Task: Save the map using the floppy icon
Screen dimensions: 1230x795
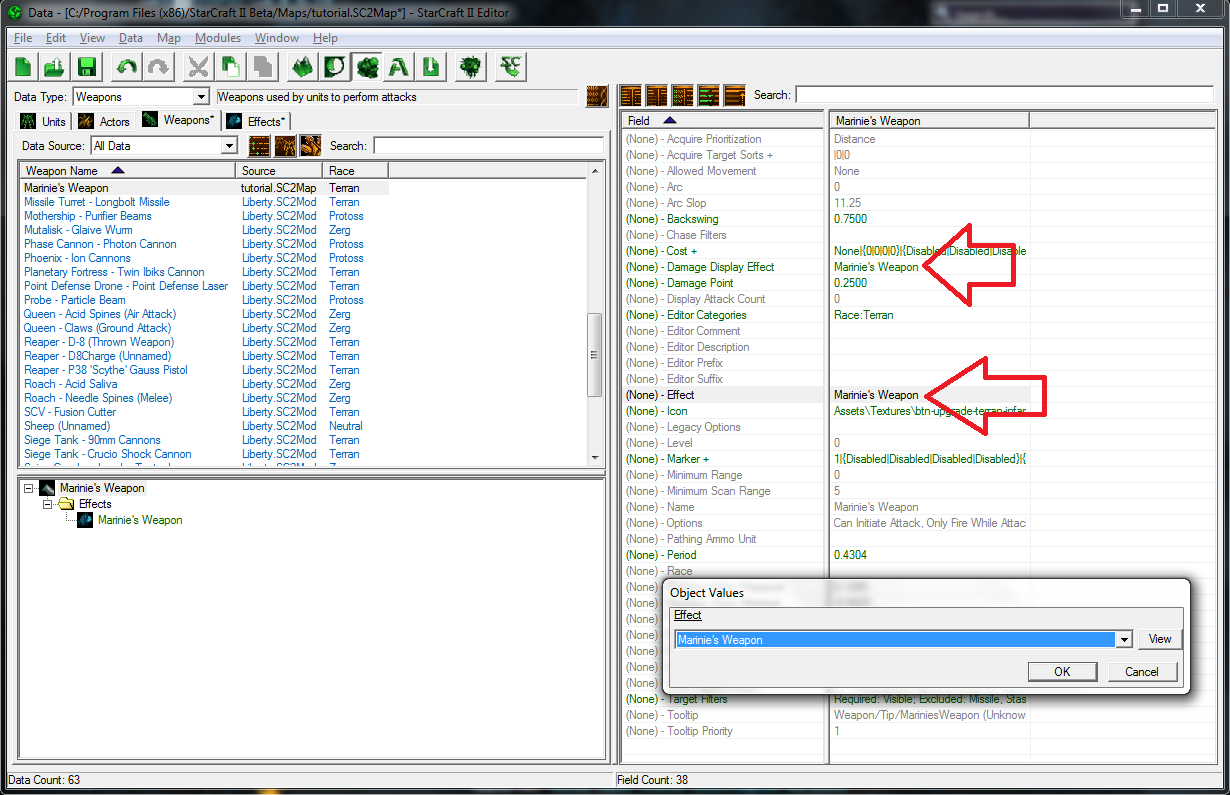Action: 86,67
